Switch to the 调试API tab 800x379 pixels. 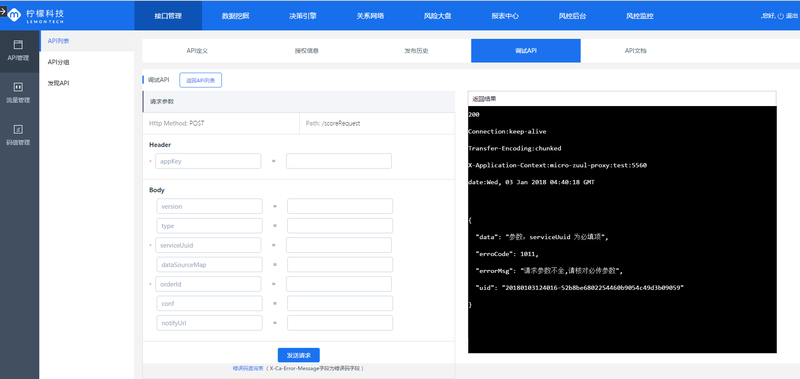coord(526,50)
